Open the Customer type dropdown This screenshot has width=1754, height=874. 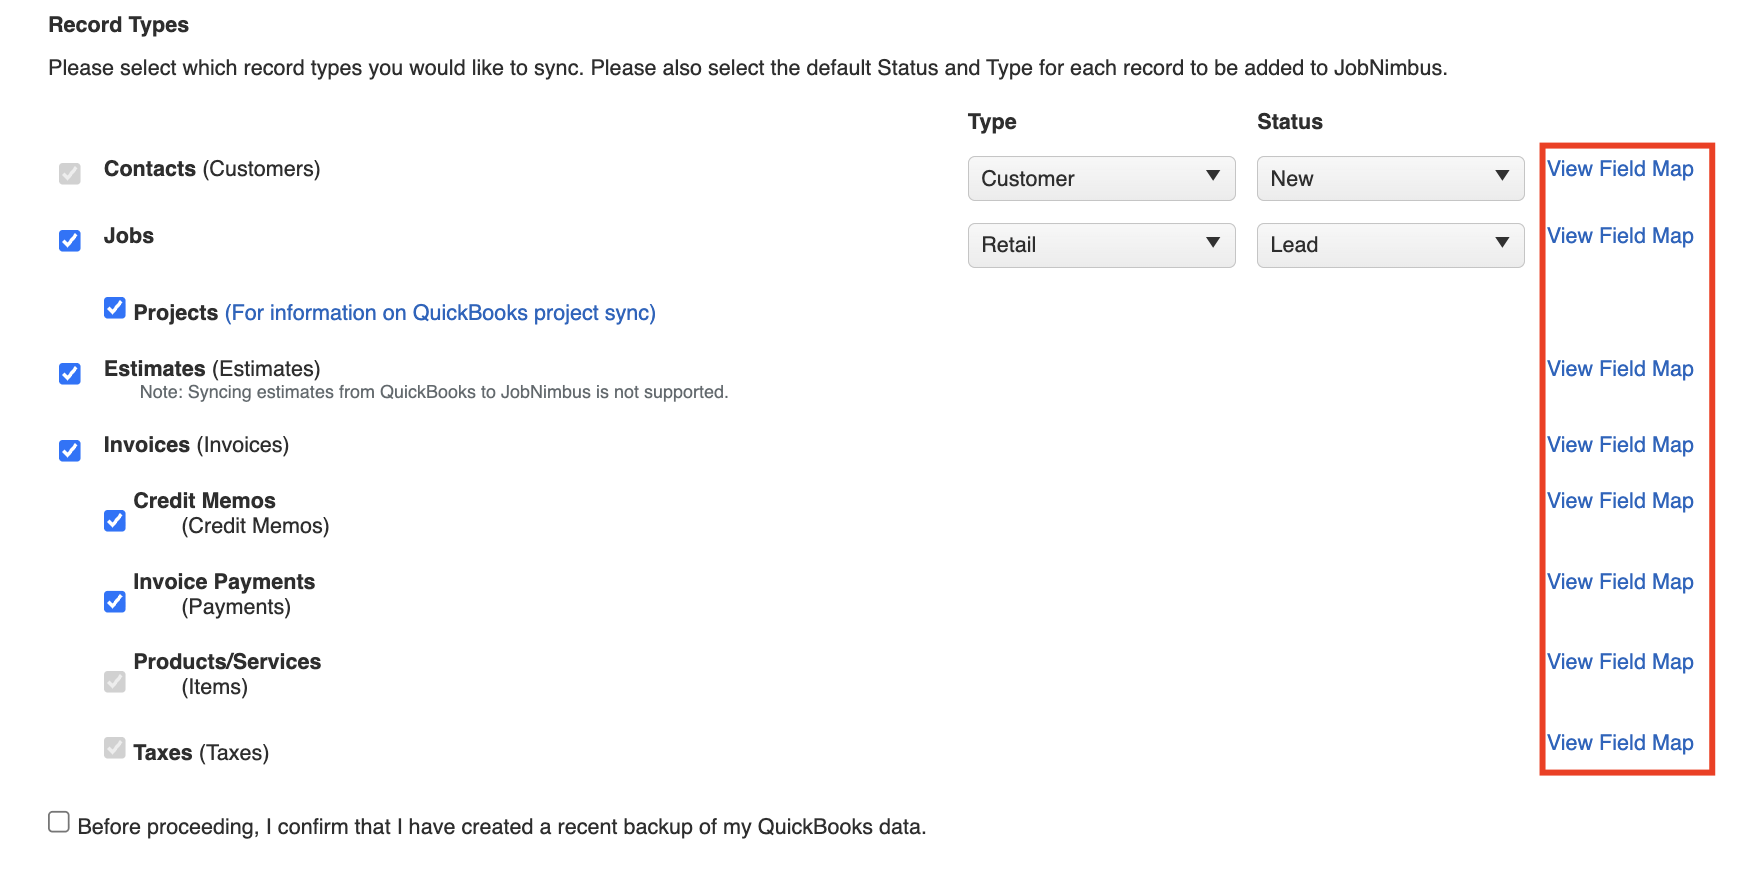pos(1101,178)
